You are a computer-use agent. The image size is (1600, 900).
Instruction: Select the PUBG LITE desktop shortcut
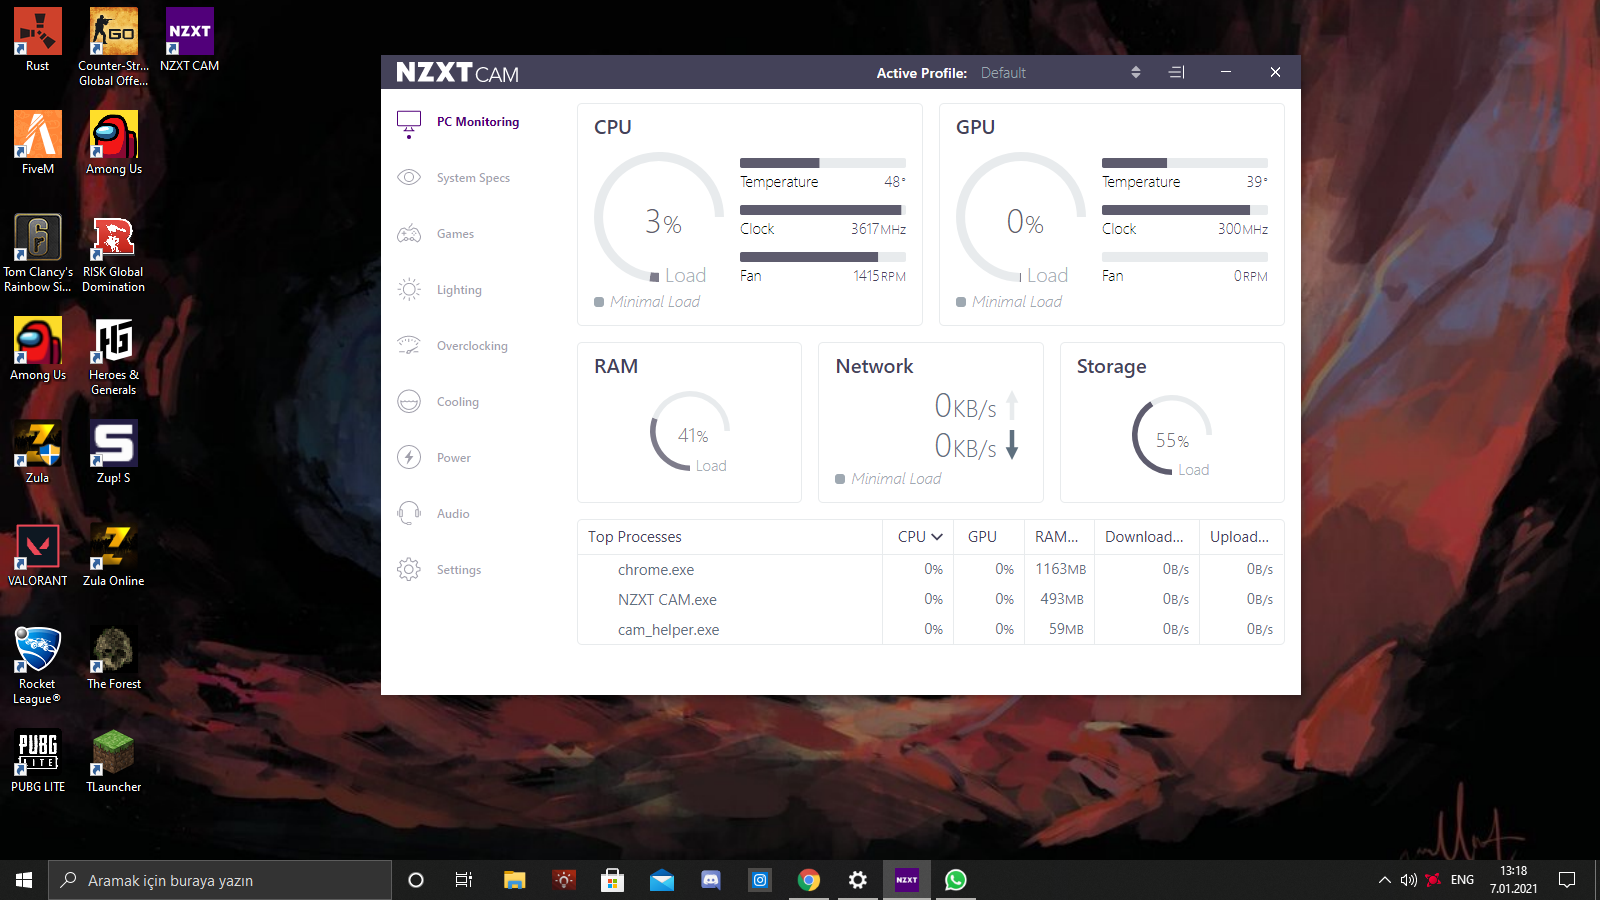point(38,762)
